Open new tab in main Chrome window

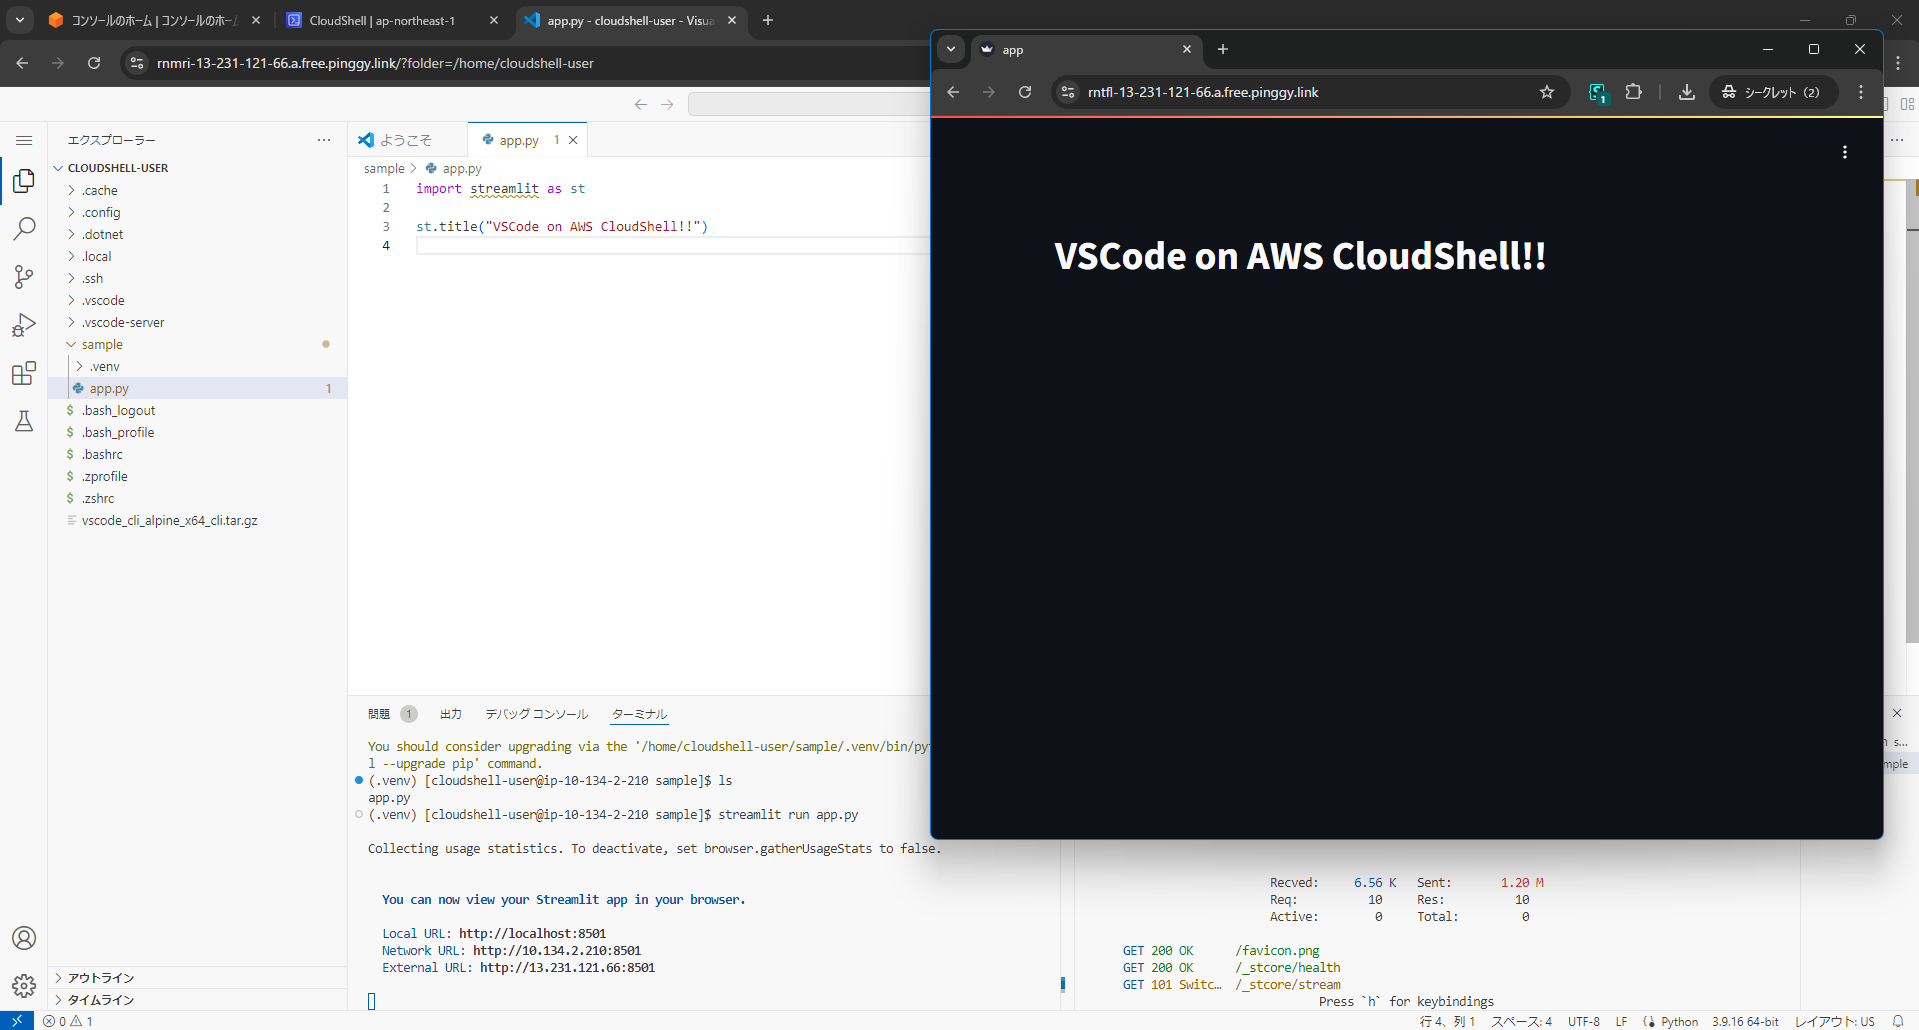click(768, 20)
